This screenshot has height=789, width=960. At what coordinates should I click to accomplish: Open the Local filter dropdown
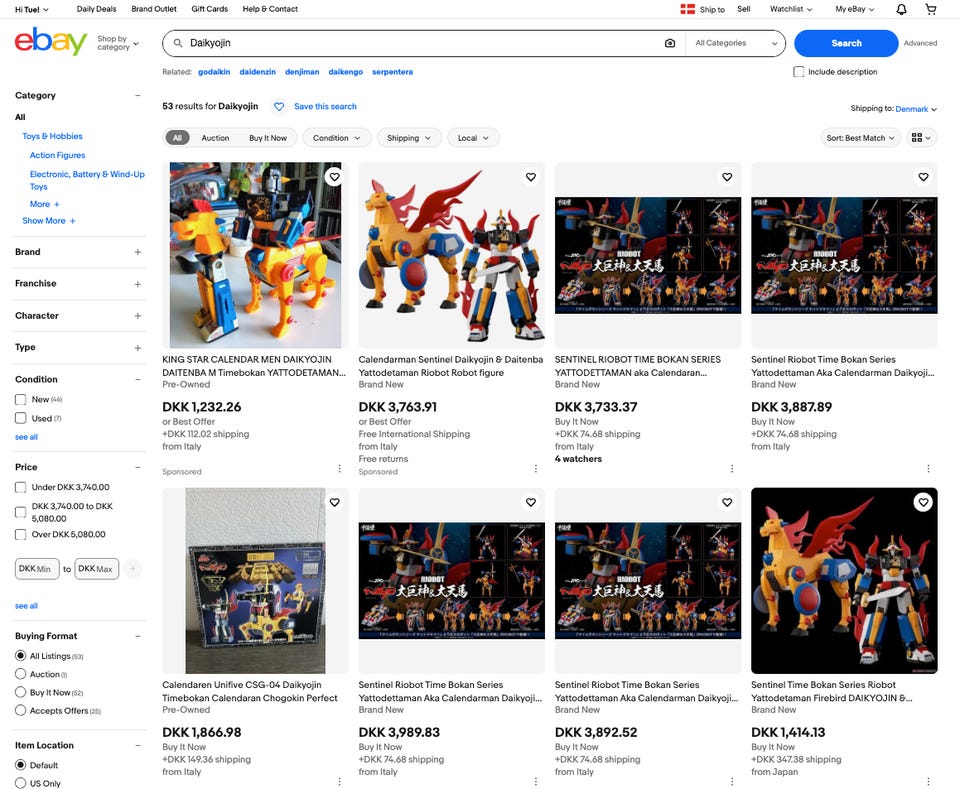pos(473,138)
